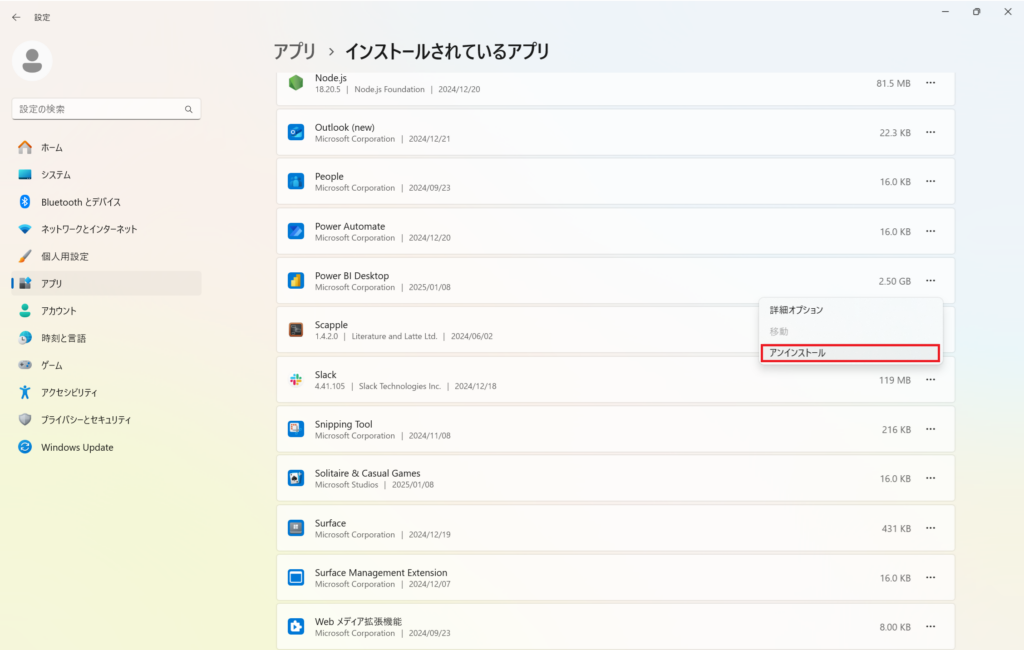Image resolution: width=1024 pixels, height=650 pixels.
Task: Open アクセシビリティ settings
Action: point(106,393)
